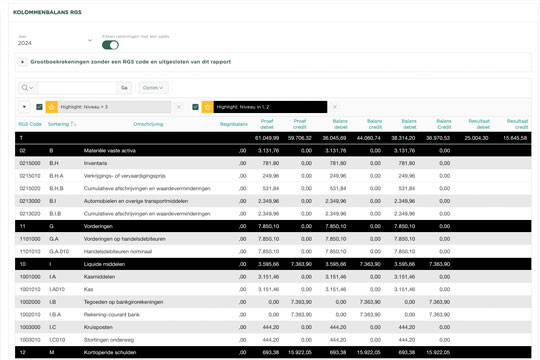Viewport: 540px width, 360px height.
Task: Sort by the Sortering column header
Action: [59, 124]
